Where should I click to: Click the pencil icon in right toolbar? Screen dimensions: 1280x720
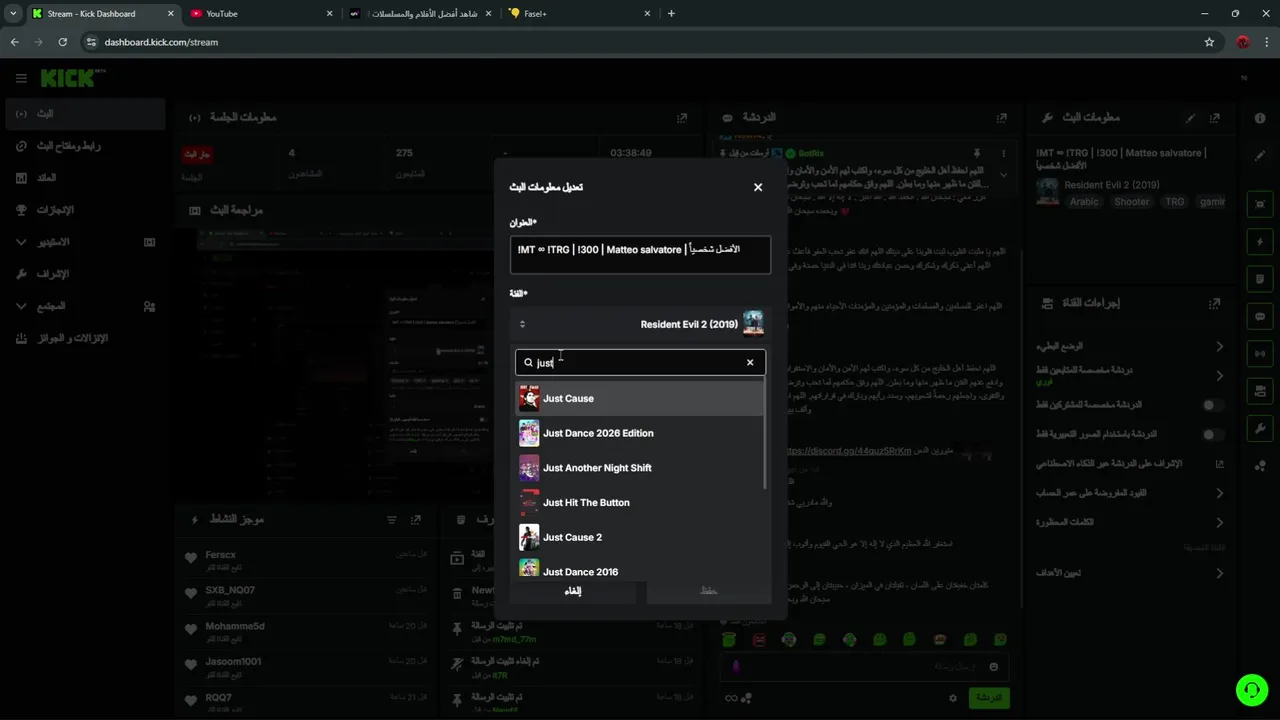[x=1260, y=156]
